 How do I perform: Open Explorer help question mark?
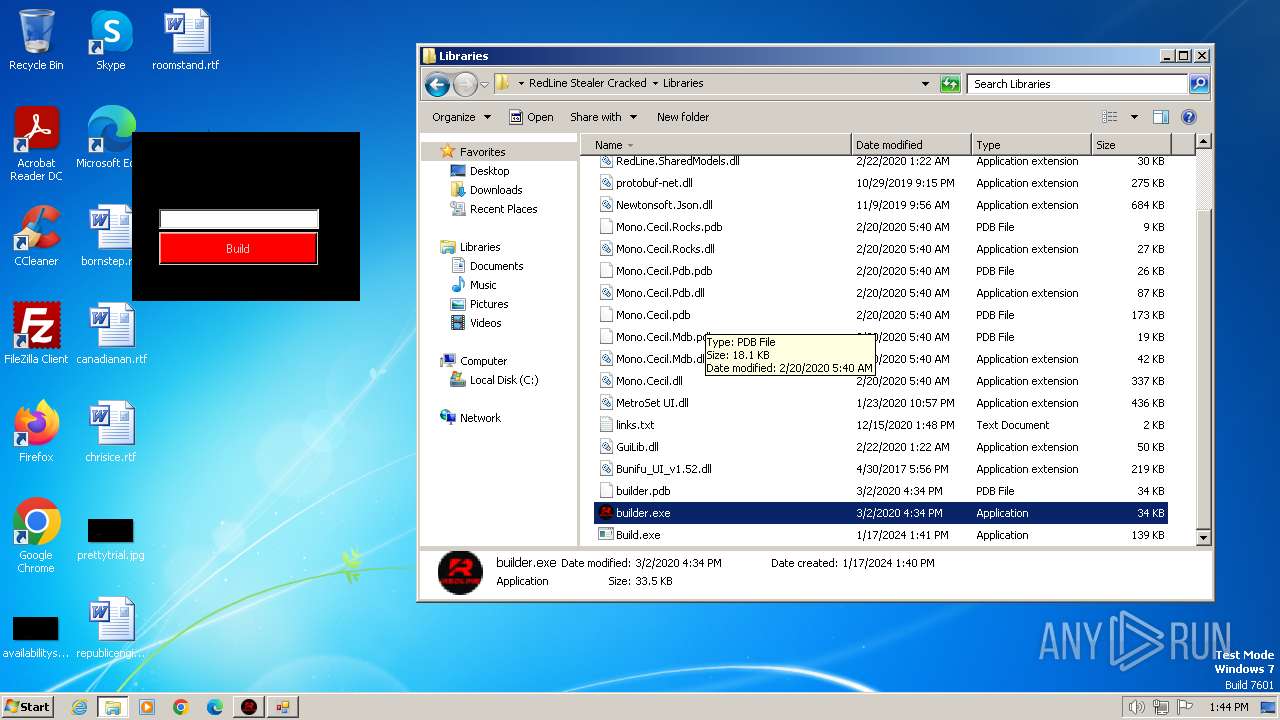click(1188, 117)
